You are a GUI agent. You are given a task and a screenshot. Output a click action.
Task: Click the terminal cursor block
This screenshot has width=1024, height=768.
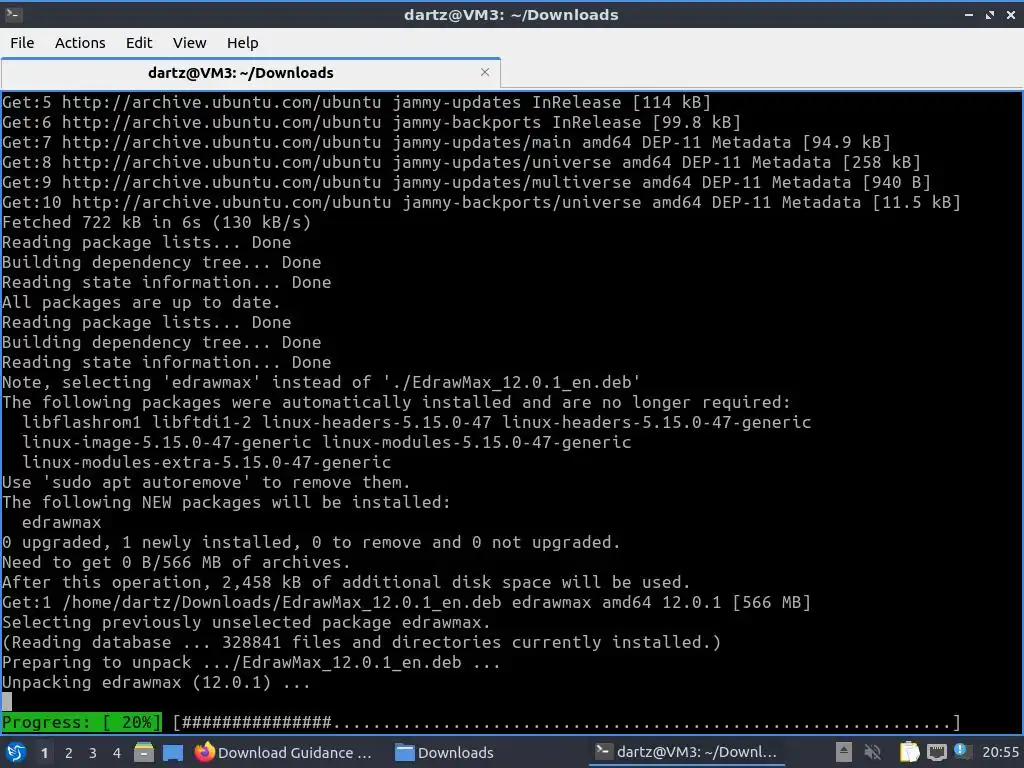(x=7, y=702)
